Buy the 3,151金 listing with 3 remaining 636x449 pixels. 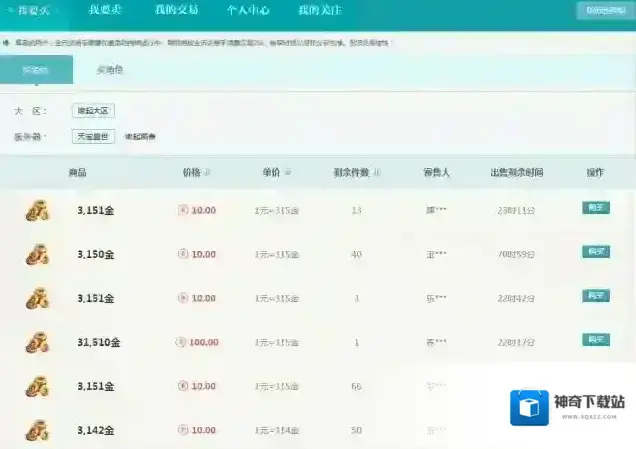(x=596, y=295)
